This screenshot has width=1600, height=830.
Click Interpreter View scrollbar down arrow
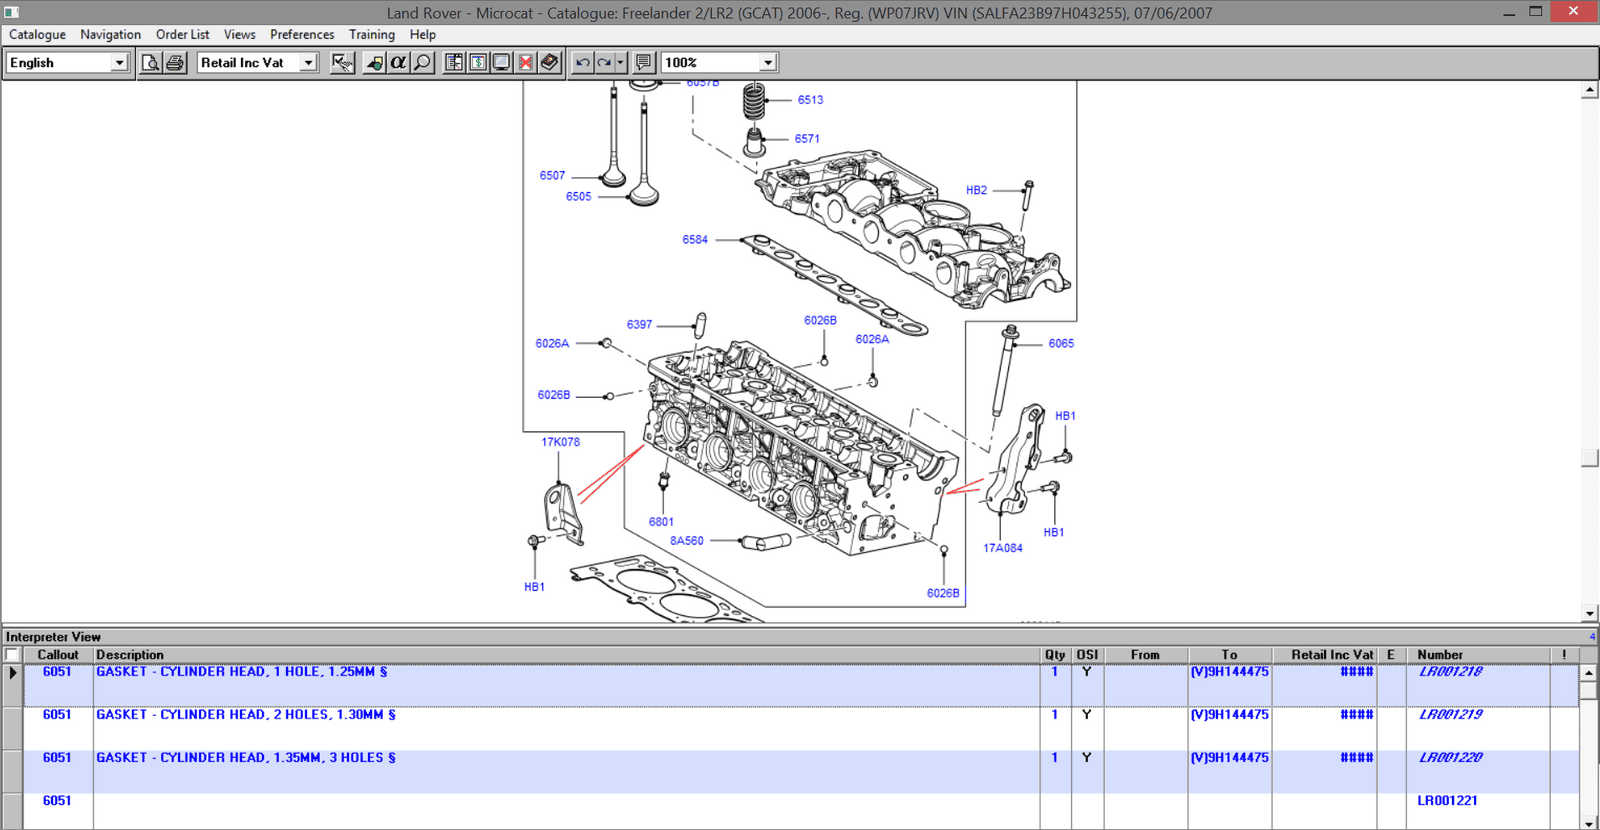coord(1589,822)
